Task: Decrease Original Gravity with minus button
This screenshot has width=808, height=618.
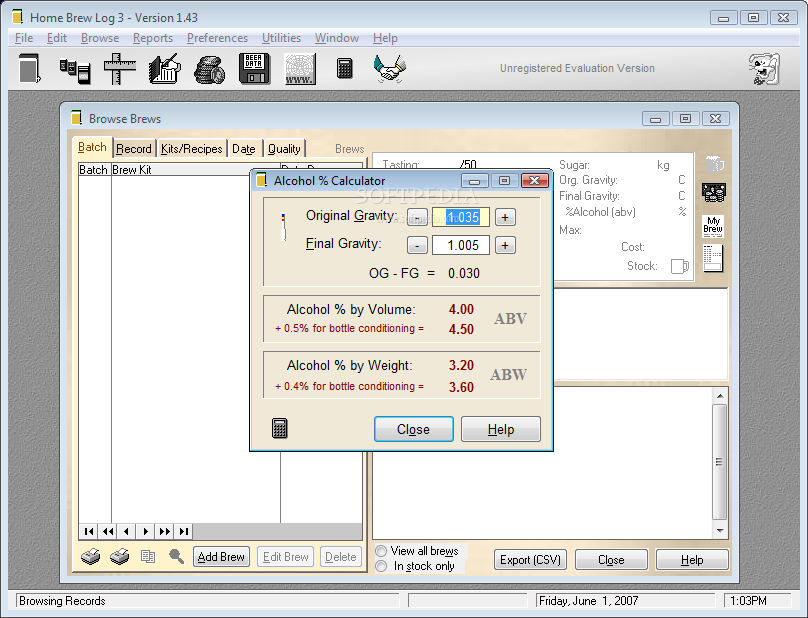Action: (417, 217)
